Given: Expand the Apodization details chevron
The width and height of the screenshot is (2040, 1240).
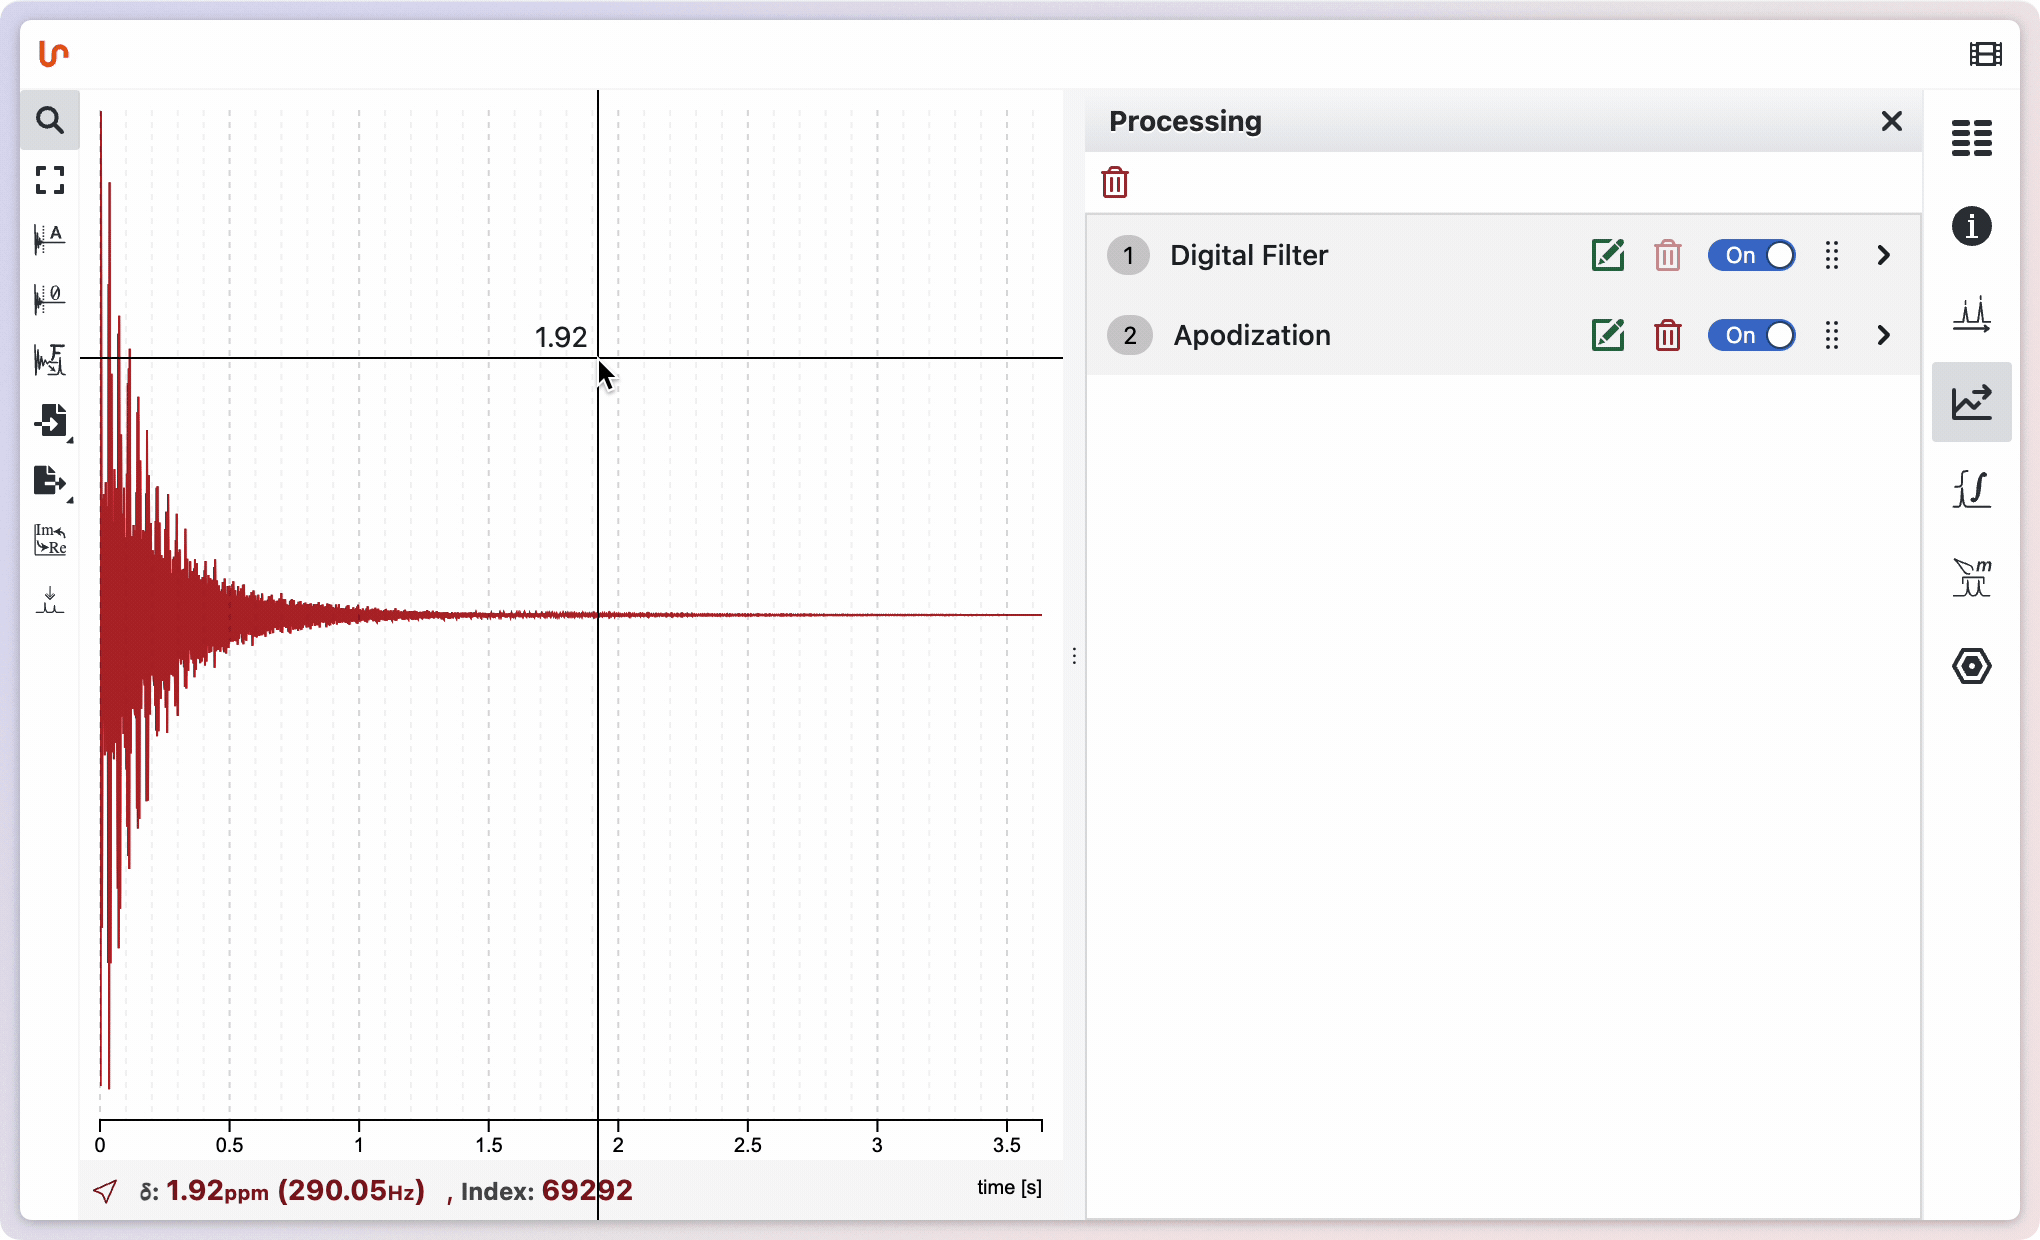Looking at the screenshot, I should 1884,335.
